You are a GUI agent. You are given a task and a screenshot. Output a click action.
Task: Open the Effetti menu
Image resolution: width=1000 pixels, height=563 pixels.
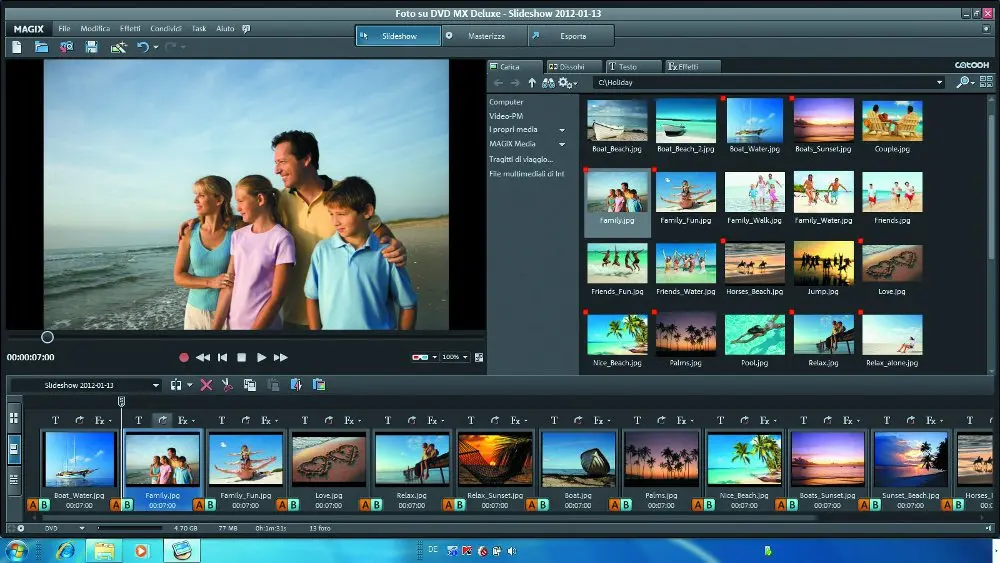point(130,29)
